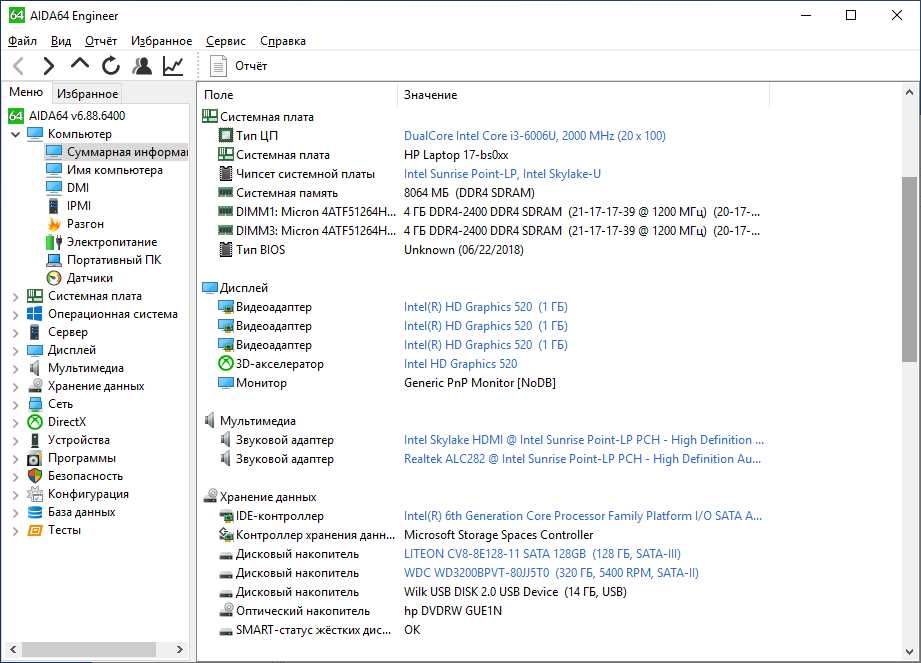Expand the Тесты tree node
Viewport: 921px width, 663px height.
coord(16,531)
